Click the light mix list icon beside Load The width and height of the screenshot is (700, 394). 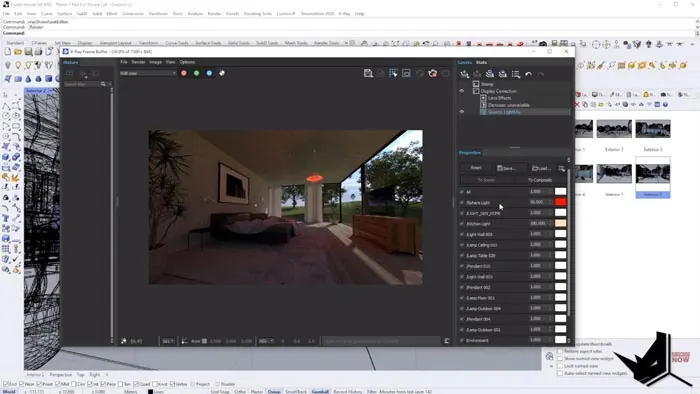click(562, 168)
